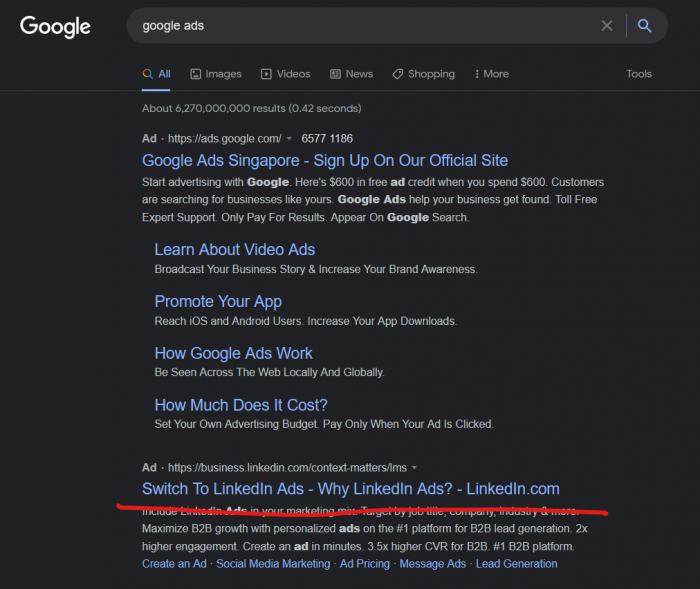Switch to the Images tab
700x589 pixels.
point(216,74)
